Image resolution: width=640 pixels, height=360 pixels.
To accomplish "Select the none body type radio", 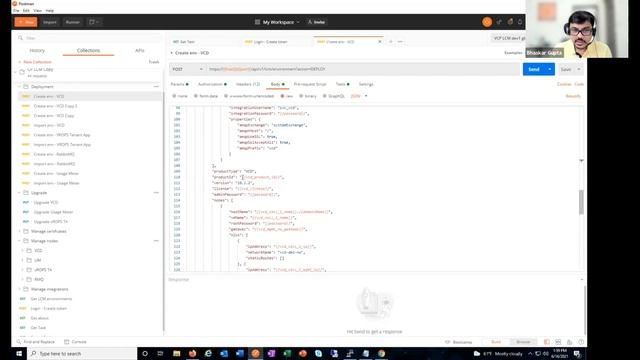I will pyautogui.click(x=174, y=96).
